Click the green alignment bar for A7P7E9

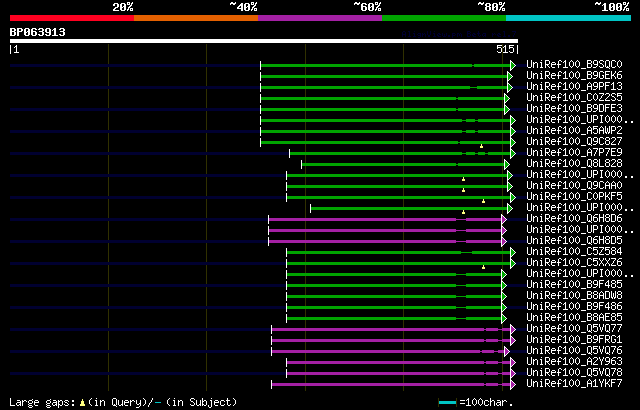(400, 153)
